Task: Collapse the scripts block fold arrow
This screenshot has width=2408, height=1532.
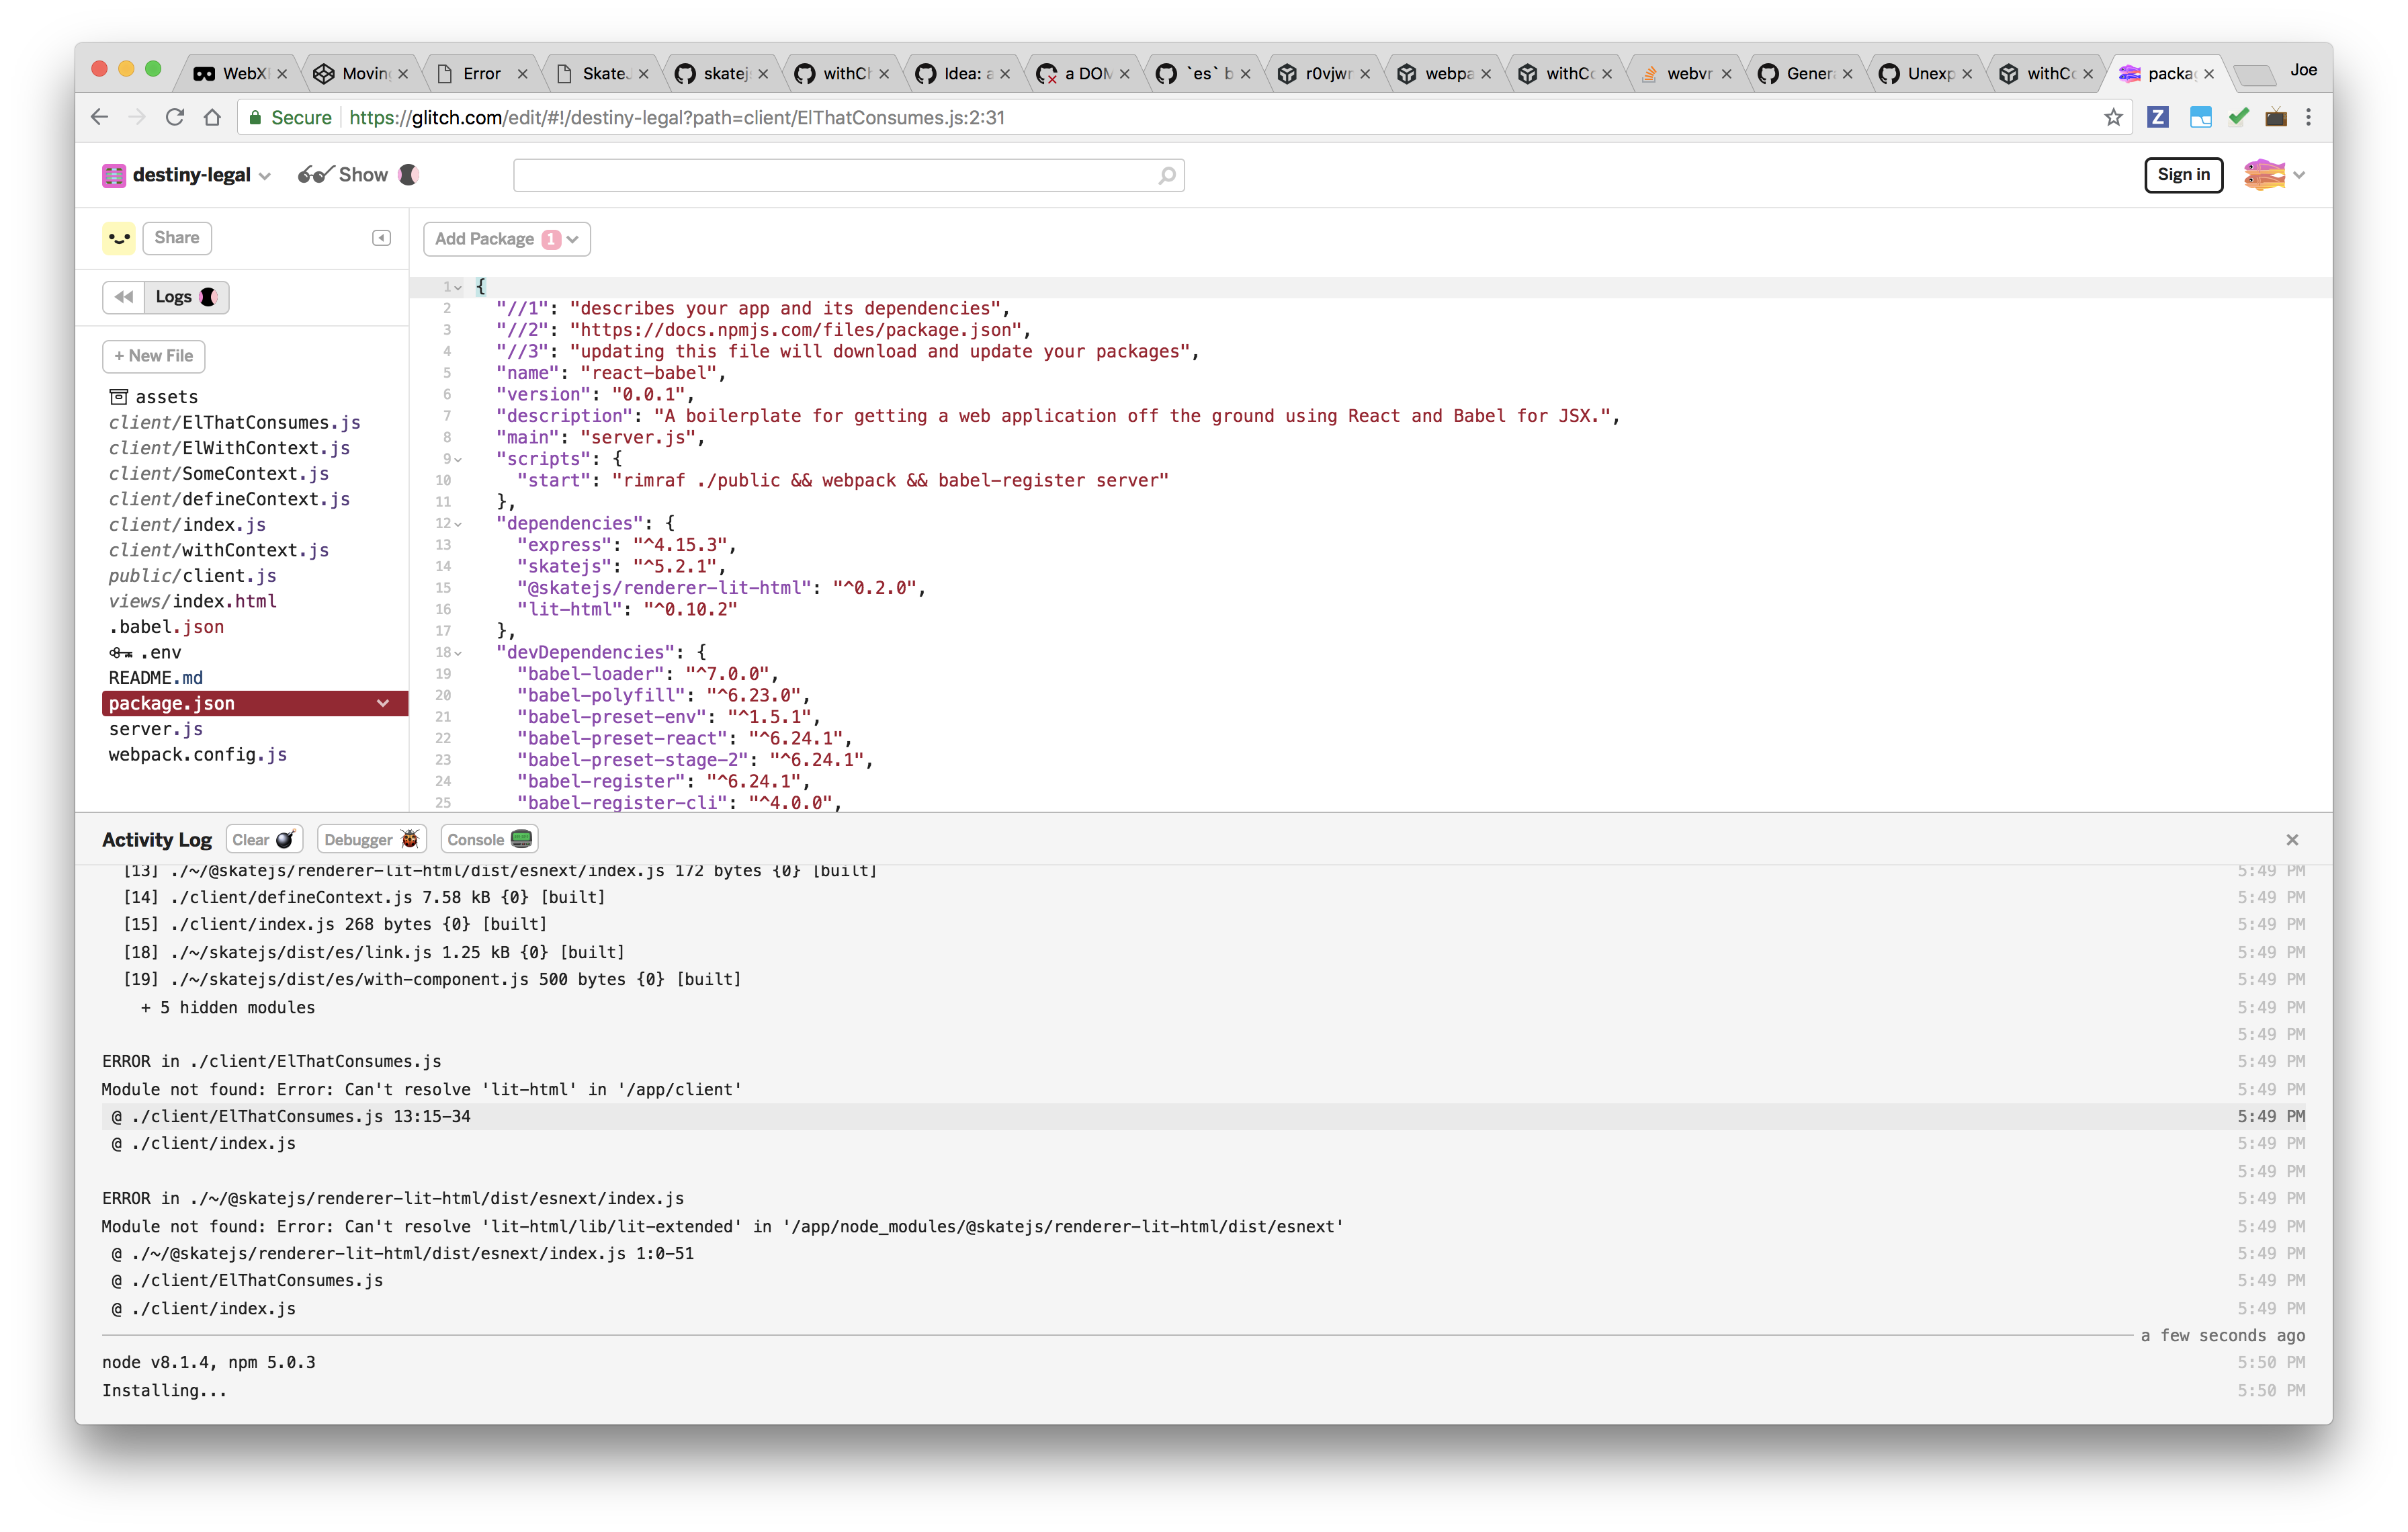Action: pyautogui.click(x=459, y=459)
